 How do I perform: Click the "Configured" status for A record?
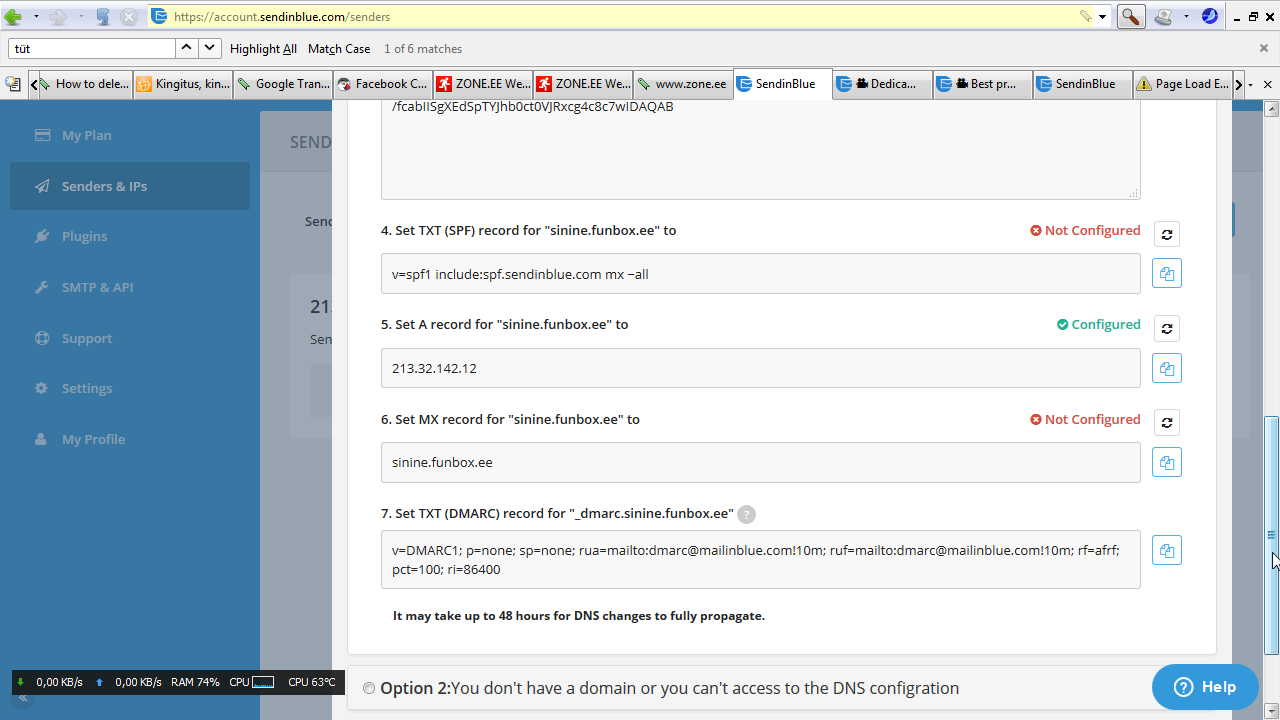[1098, 324]
